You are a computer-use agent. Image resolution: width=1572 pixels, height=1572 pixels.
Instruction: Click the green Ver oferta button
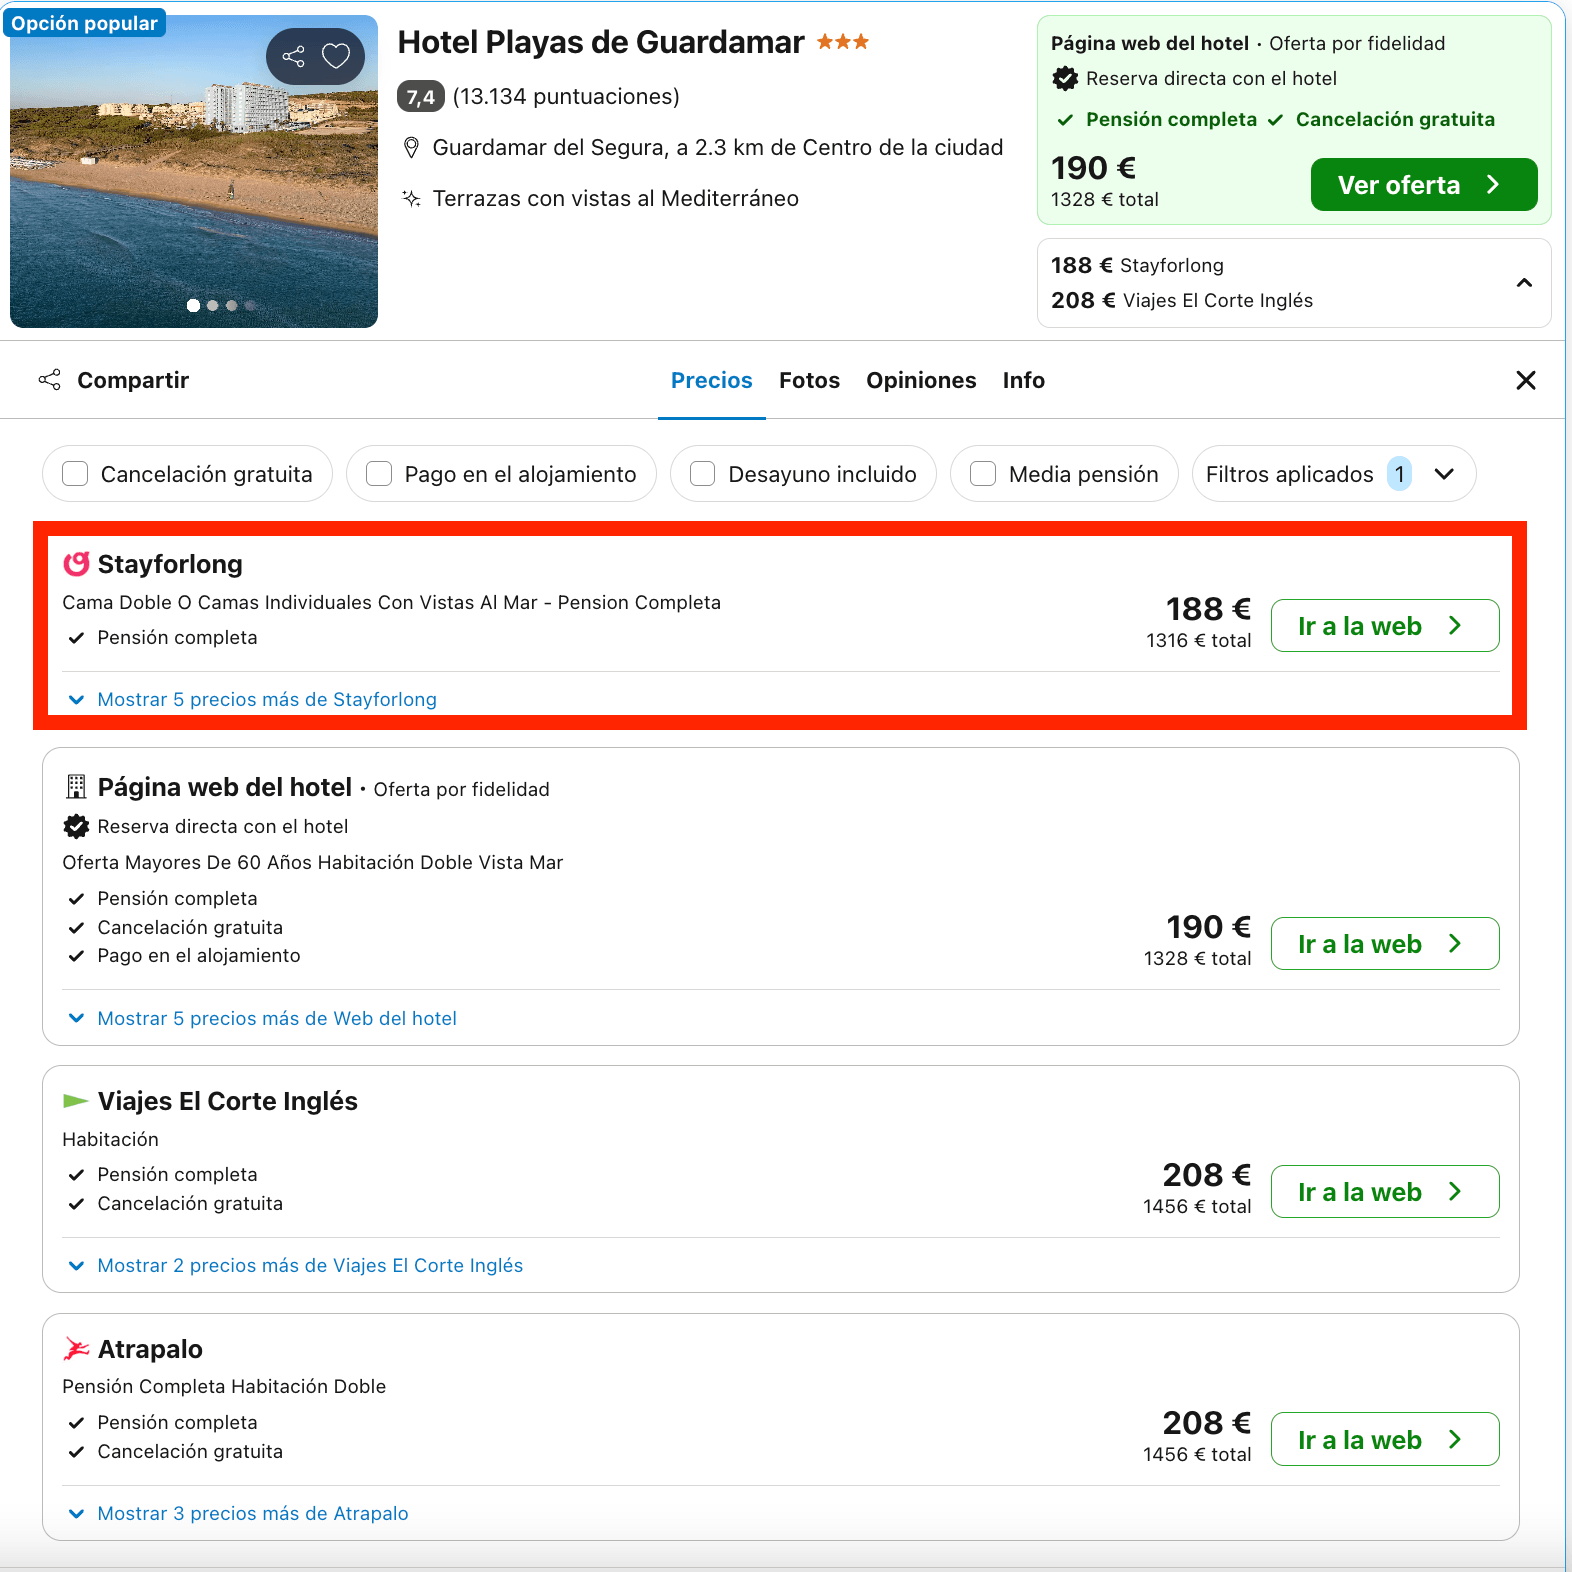coord(1424,185)
